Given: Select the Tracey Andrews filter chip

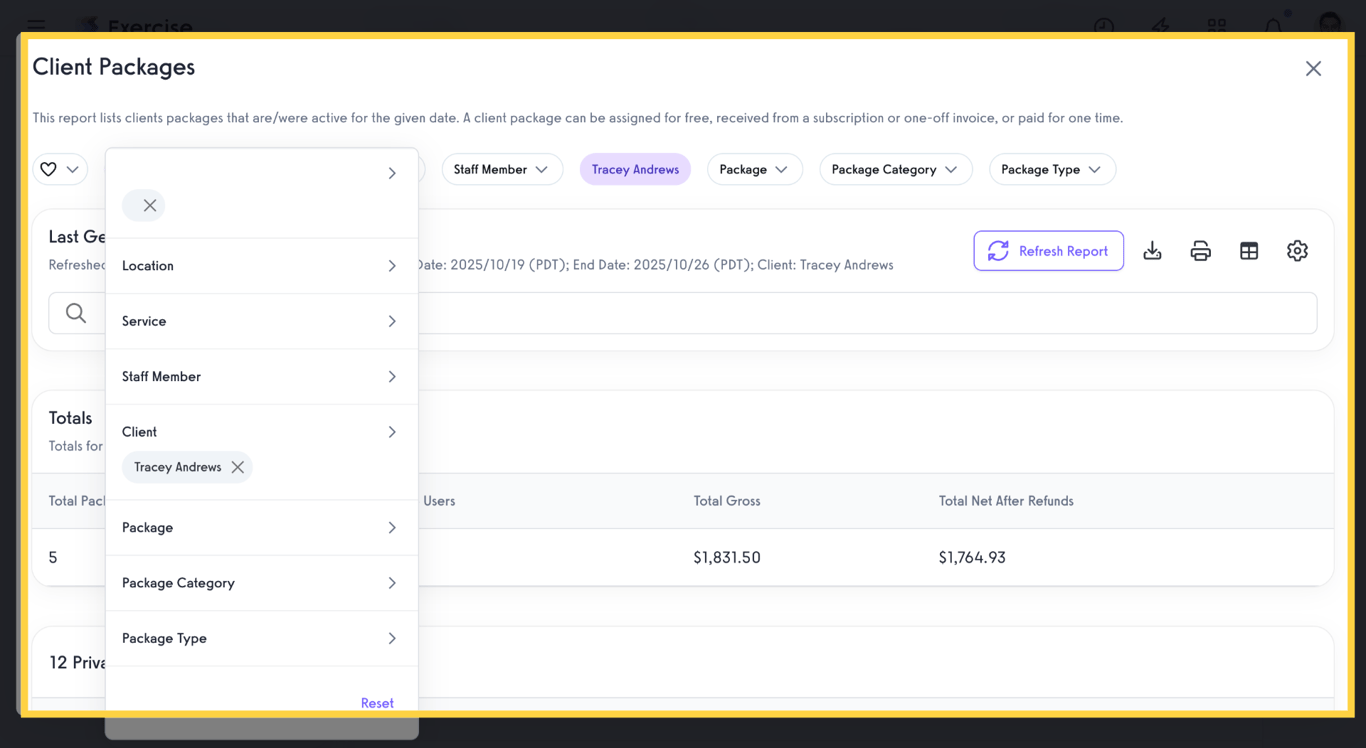Looking at the screenshot, I should point(635,169).
